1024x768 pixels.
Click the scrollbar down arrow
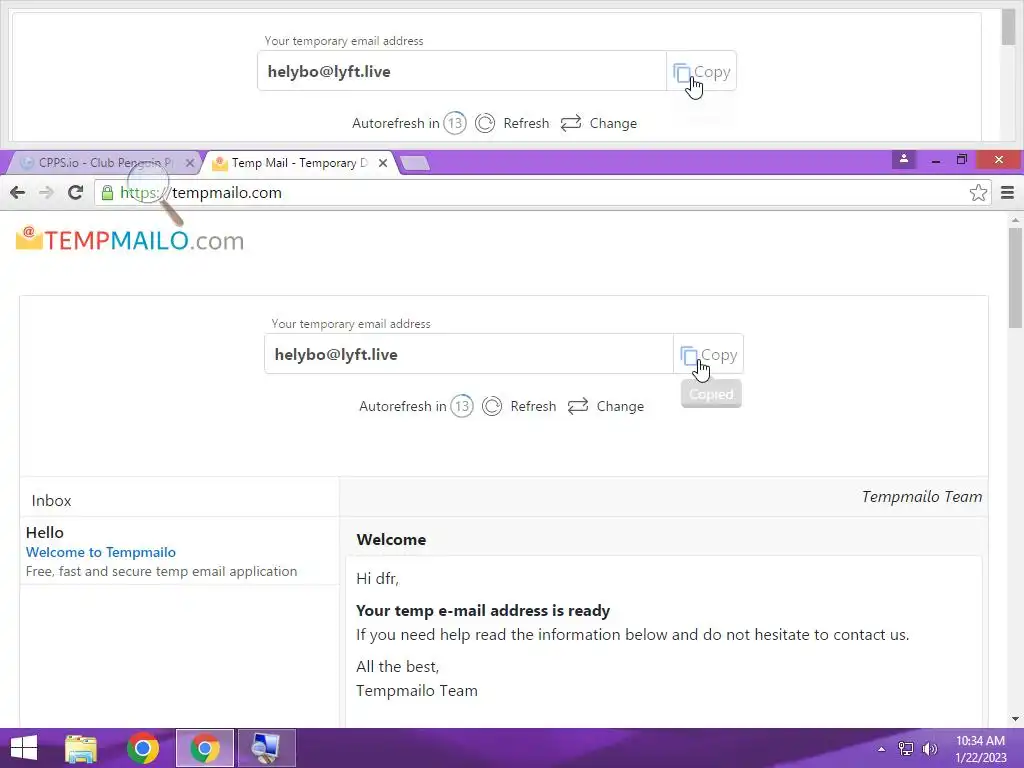[1015, 719]
